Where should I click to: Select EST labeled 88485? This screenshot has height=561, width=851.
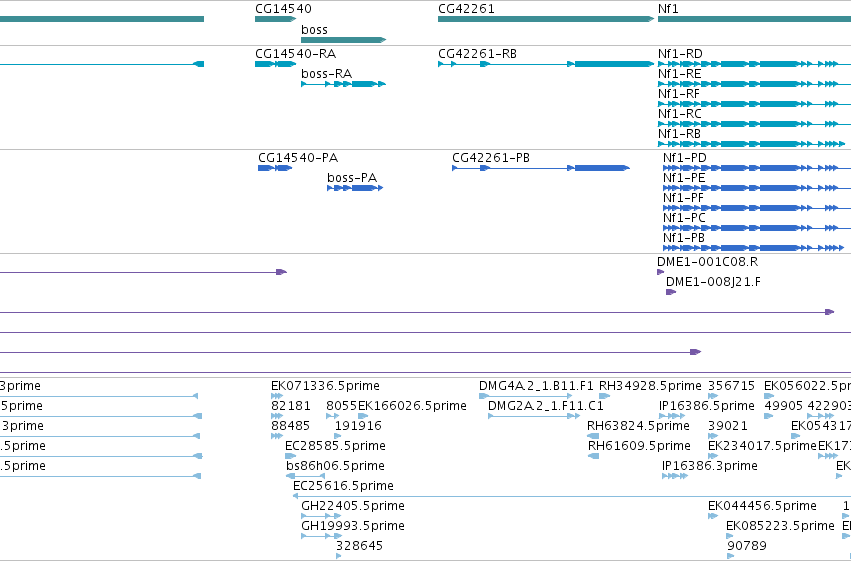pyautogui.click(x=277, y=437)
